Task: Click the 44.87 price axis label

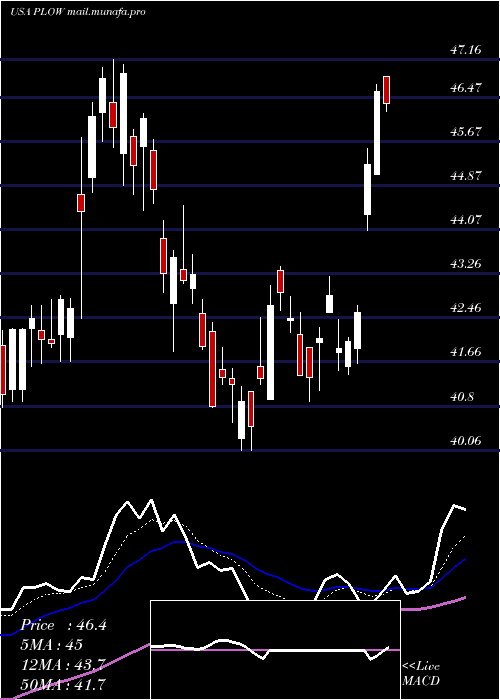Action: [x=466, y=175]
